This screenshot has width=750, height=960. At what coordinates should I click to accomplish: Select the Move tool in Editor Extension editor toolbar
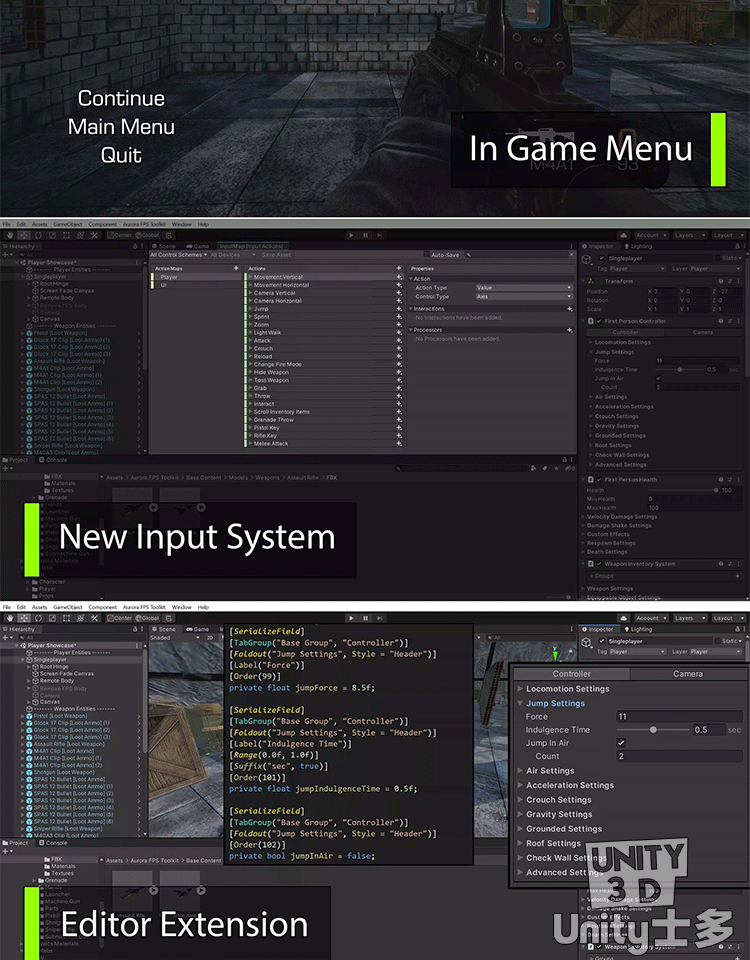coord(24,618)
